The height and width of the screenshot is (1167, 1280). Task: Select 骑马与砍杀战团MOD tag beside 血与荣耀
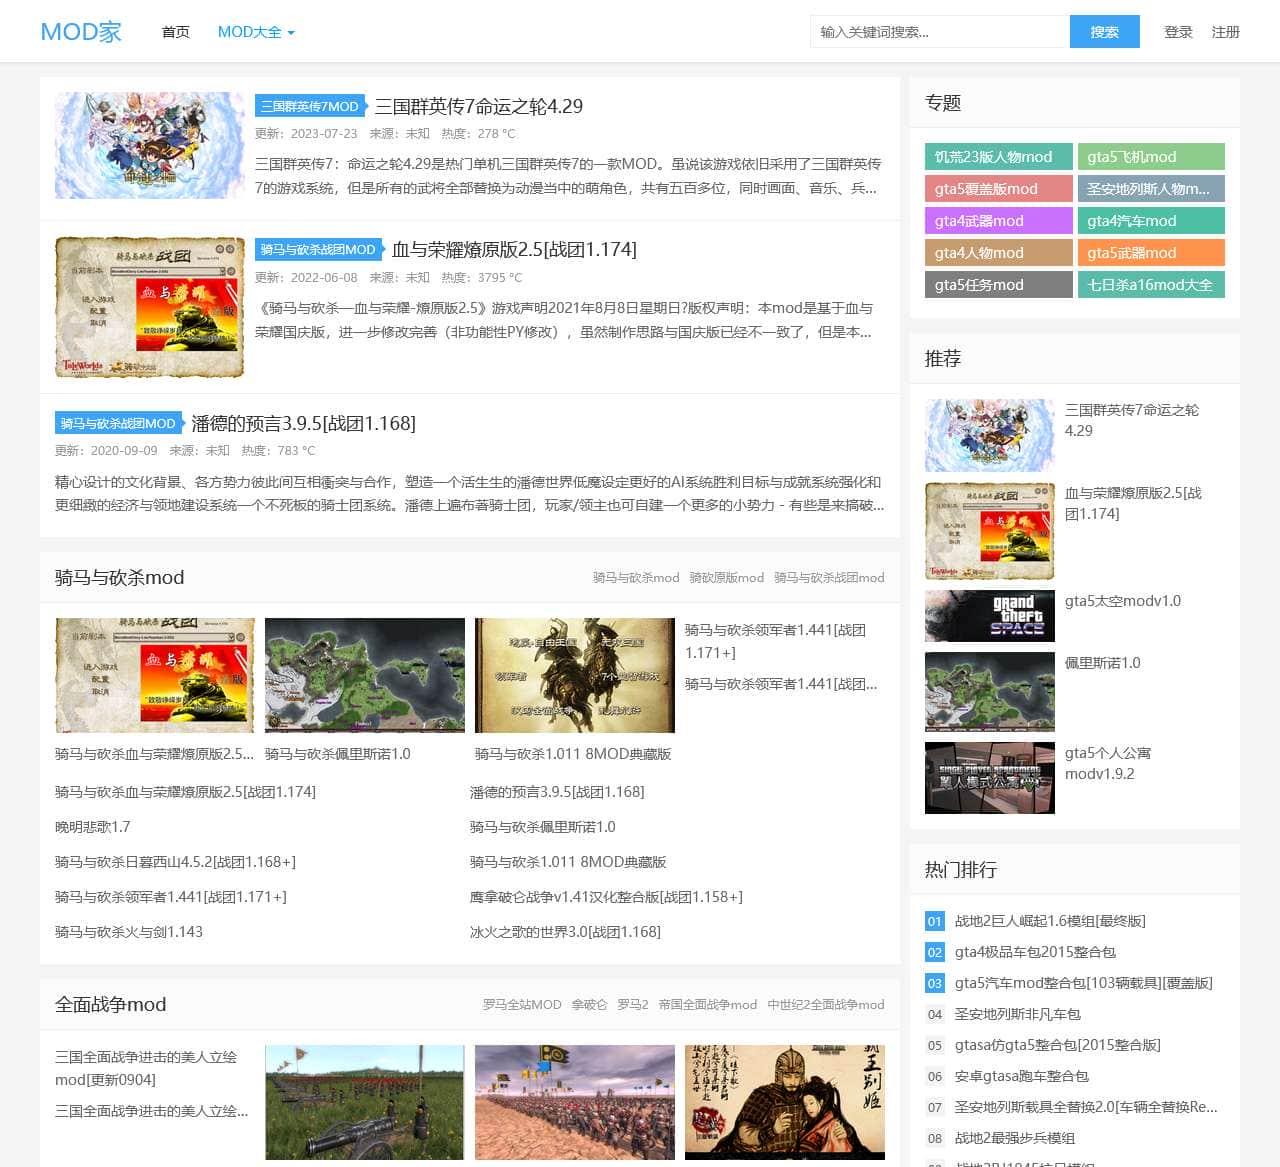(318, 249)
